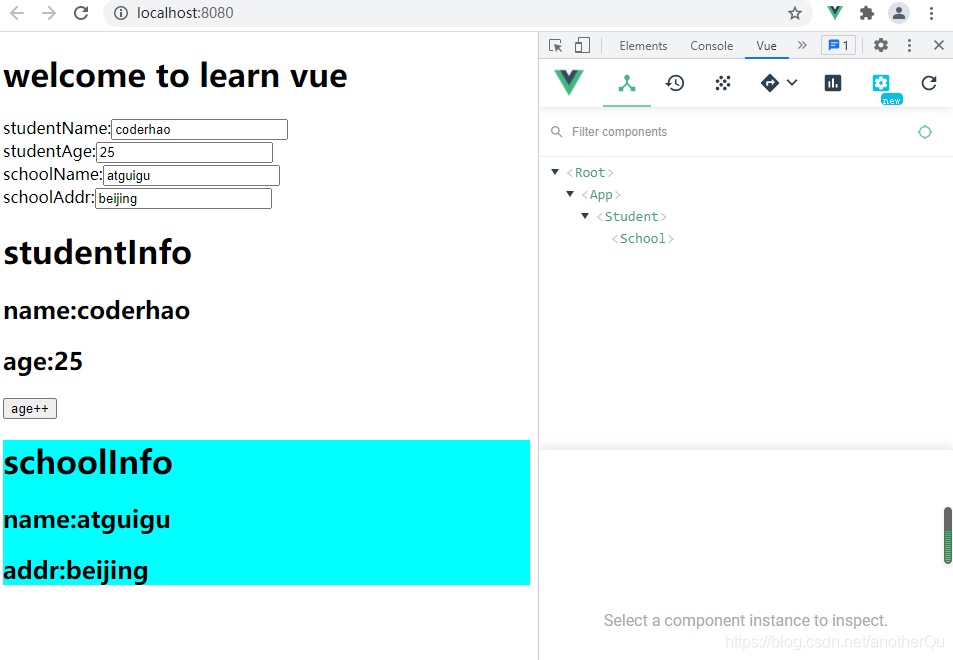Expand the Routing dropdown arrow
This screenshot has height=660, width=953.
click(792, 83)
